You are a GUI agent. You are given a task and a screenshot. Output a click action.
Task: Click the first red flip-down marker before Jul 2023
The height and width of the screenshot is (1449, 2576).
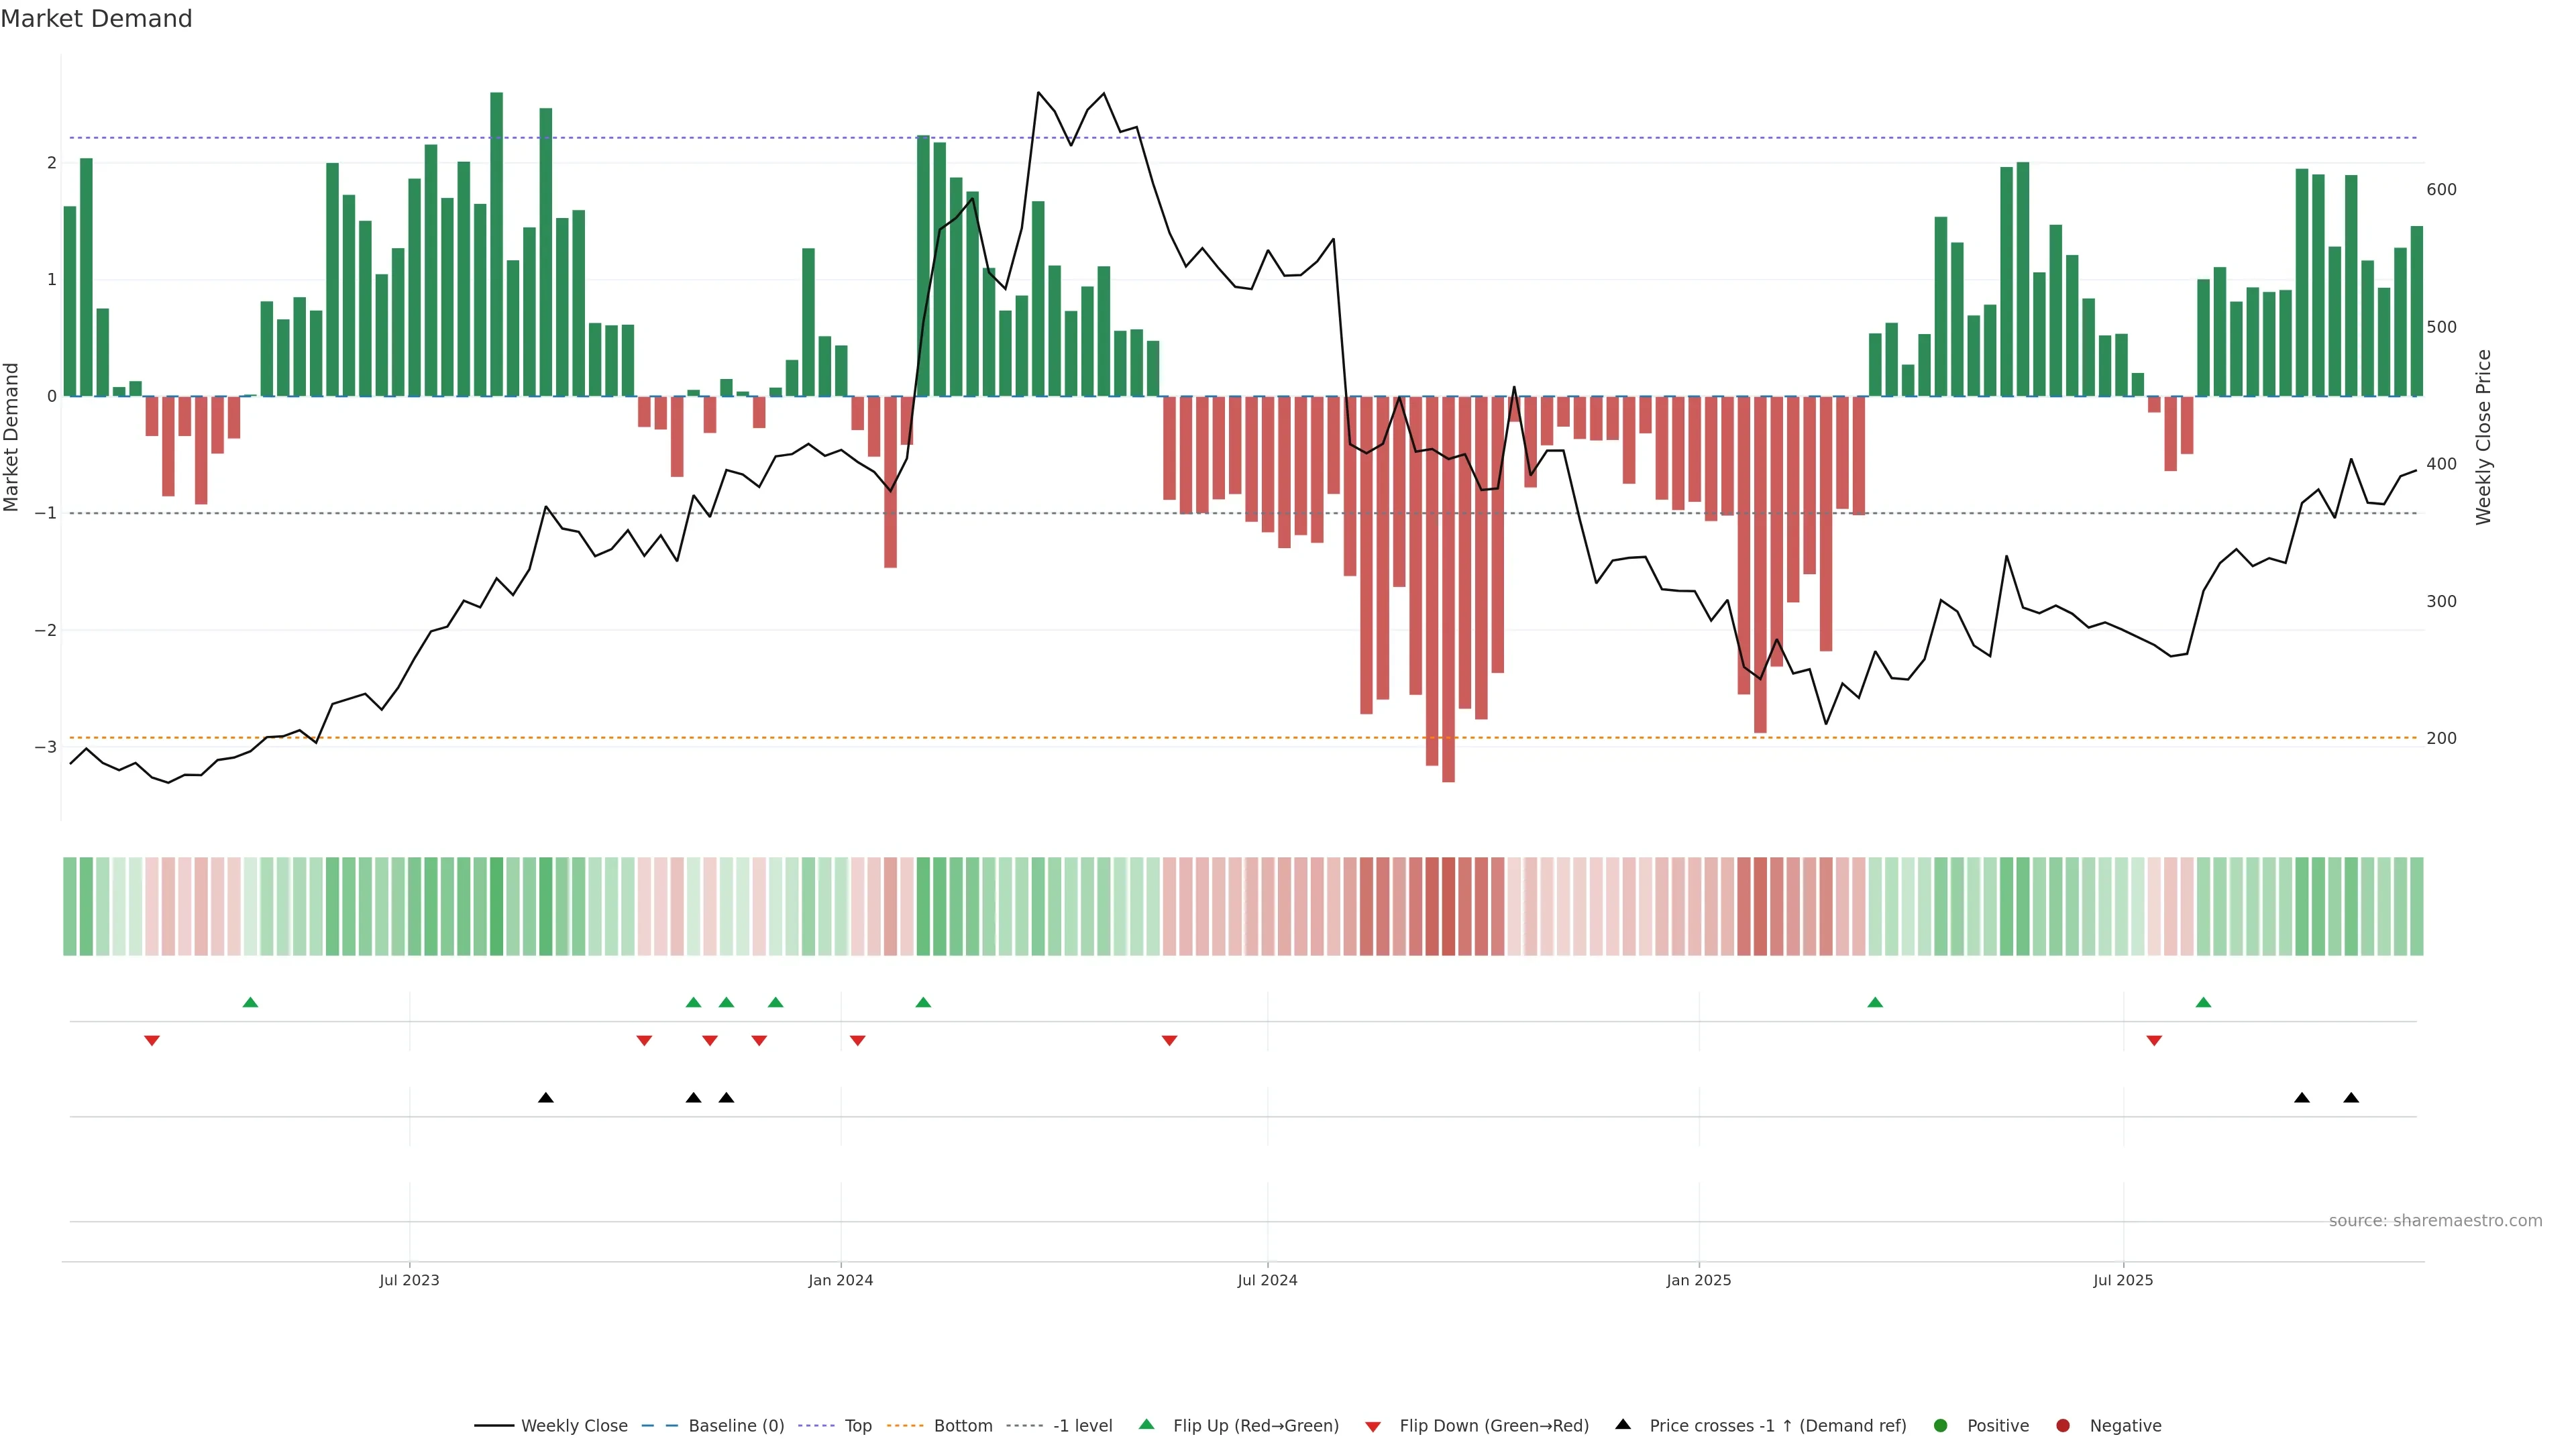152,1041
